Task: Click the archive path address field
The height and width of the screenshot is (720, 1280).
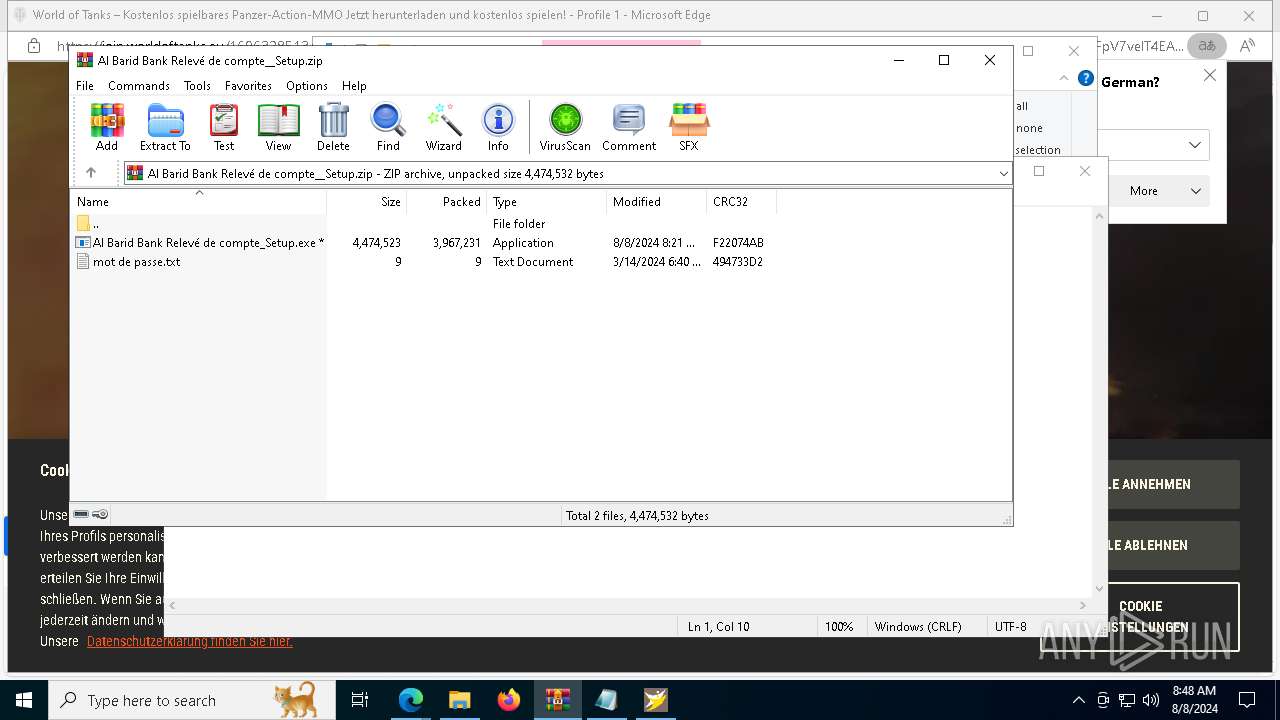Action: (567, 174)
